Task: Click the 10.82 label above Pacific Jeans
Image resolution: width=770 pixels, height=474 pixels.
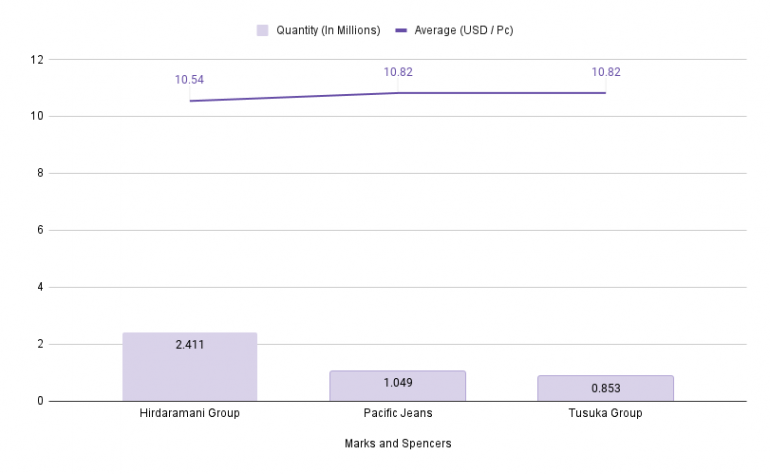Action: 398,72
